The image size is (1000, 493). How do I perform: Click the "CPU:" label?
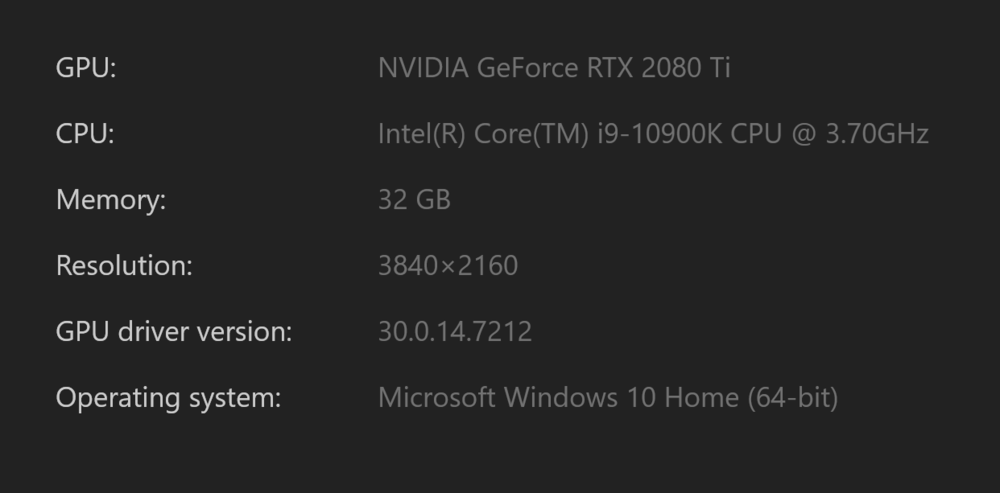[85, 134]
